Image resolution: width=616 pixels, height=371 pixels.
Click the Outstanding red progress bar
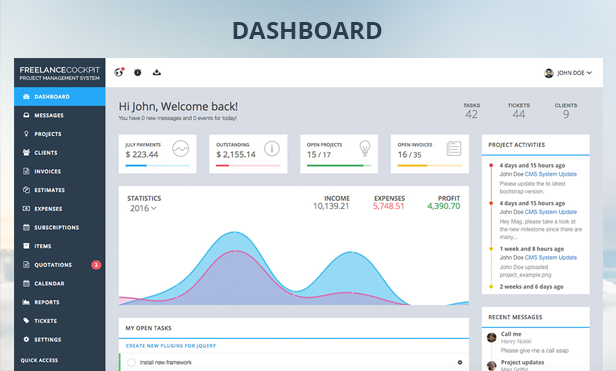(248, 165)
